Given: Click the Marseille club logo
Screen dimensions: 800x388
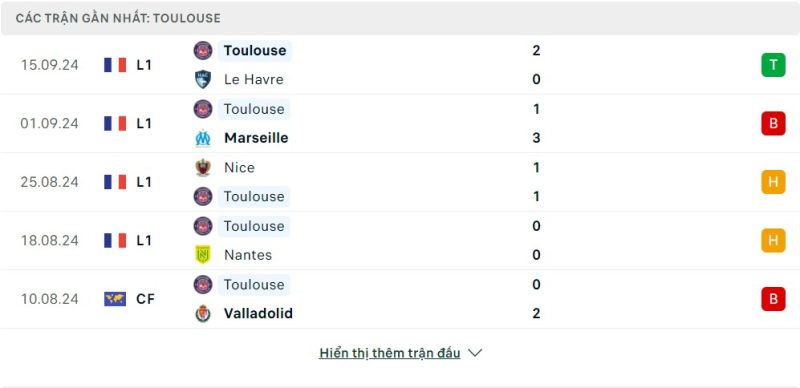Looking at the screenshot, I should pos(203,138).
